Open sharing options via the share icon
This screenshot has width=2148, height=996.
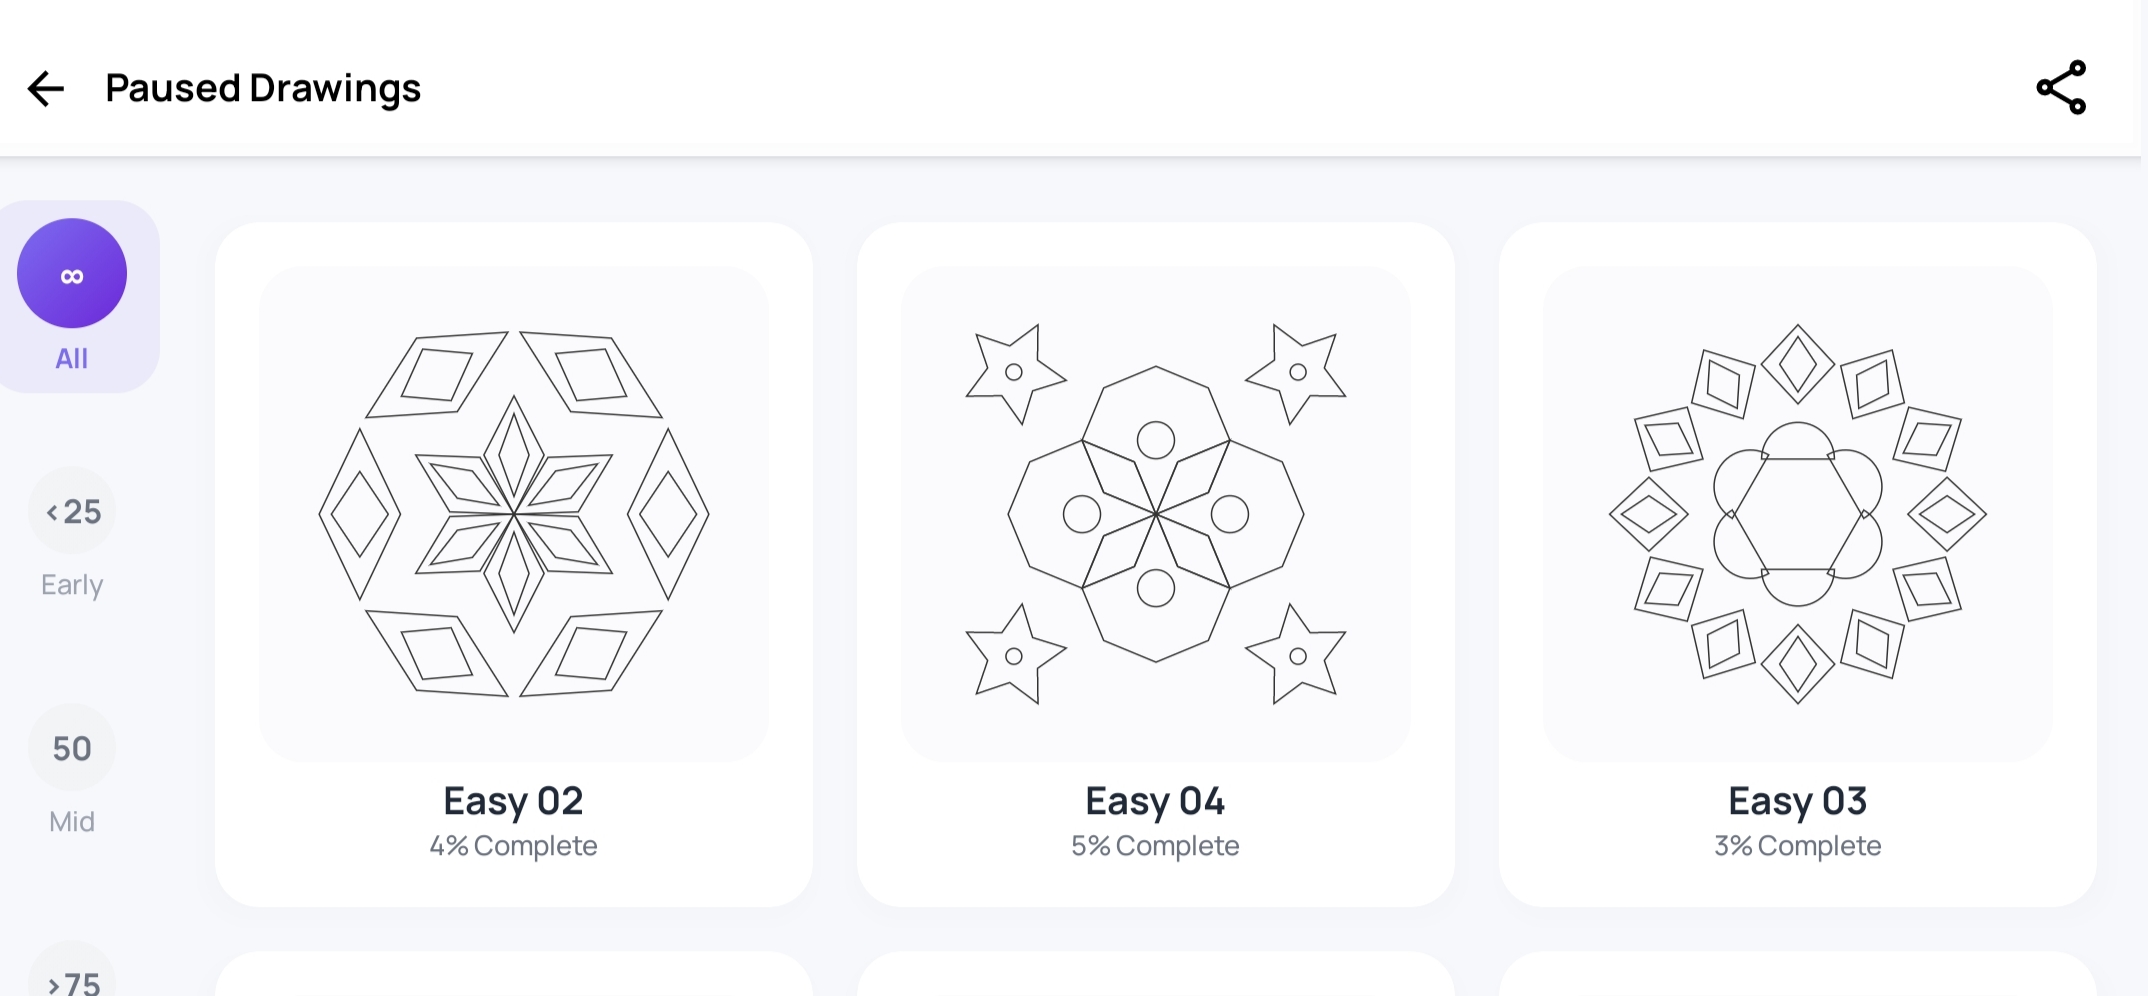[x=2061, y=88]
